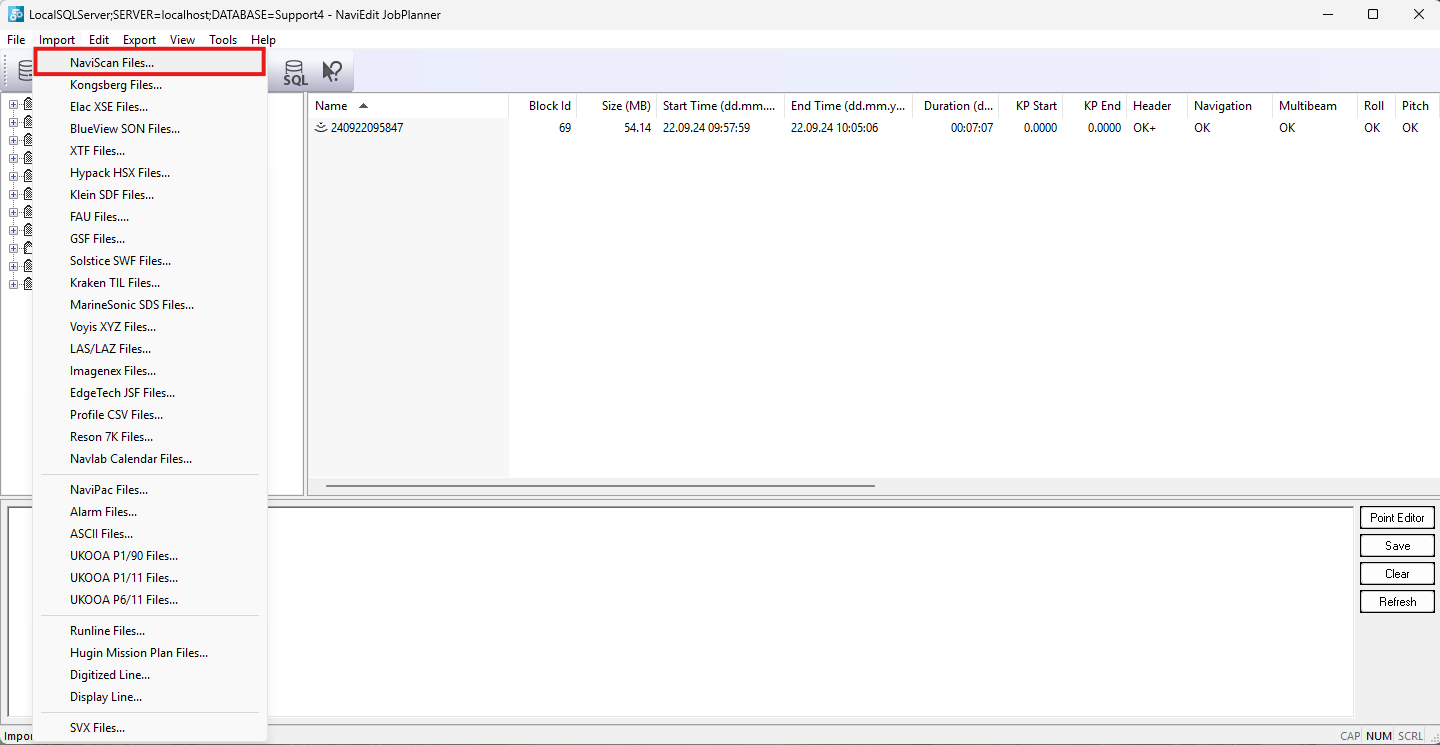Sort by End Time column header
The image size is (1440, 745).
849,106
